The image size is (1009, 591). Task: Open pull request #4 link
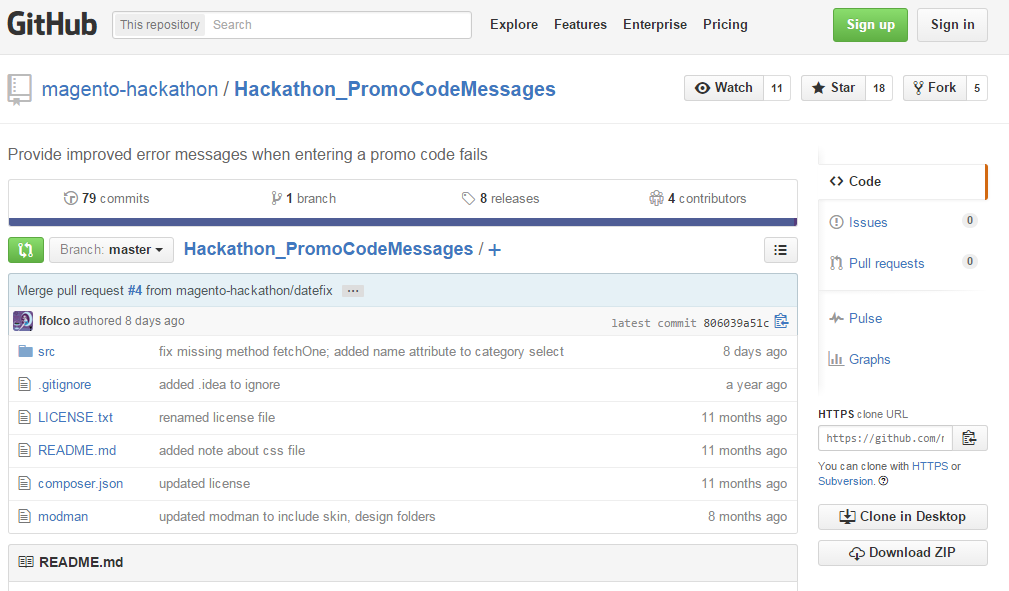point(134,290)
